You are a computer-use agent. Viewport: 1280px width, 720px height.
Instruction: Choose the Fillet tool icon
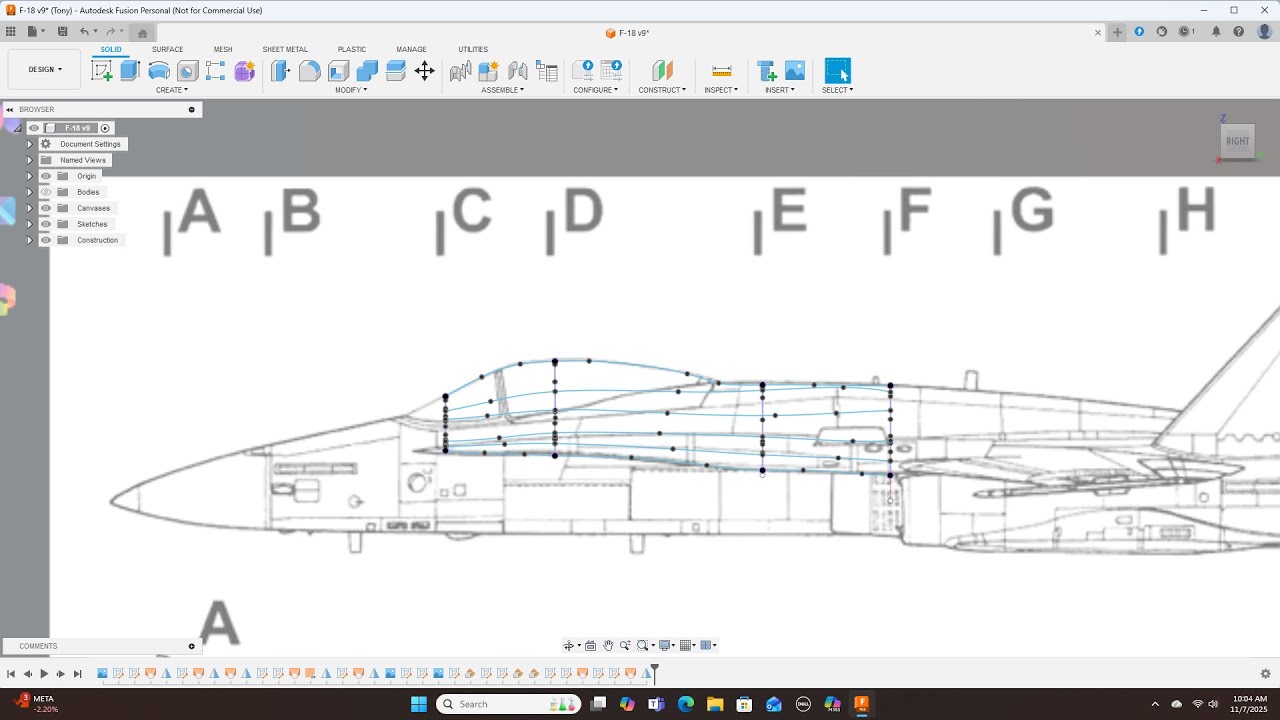pos(310,70)
